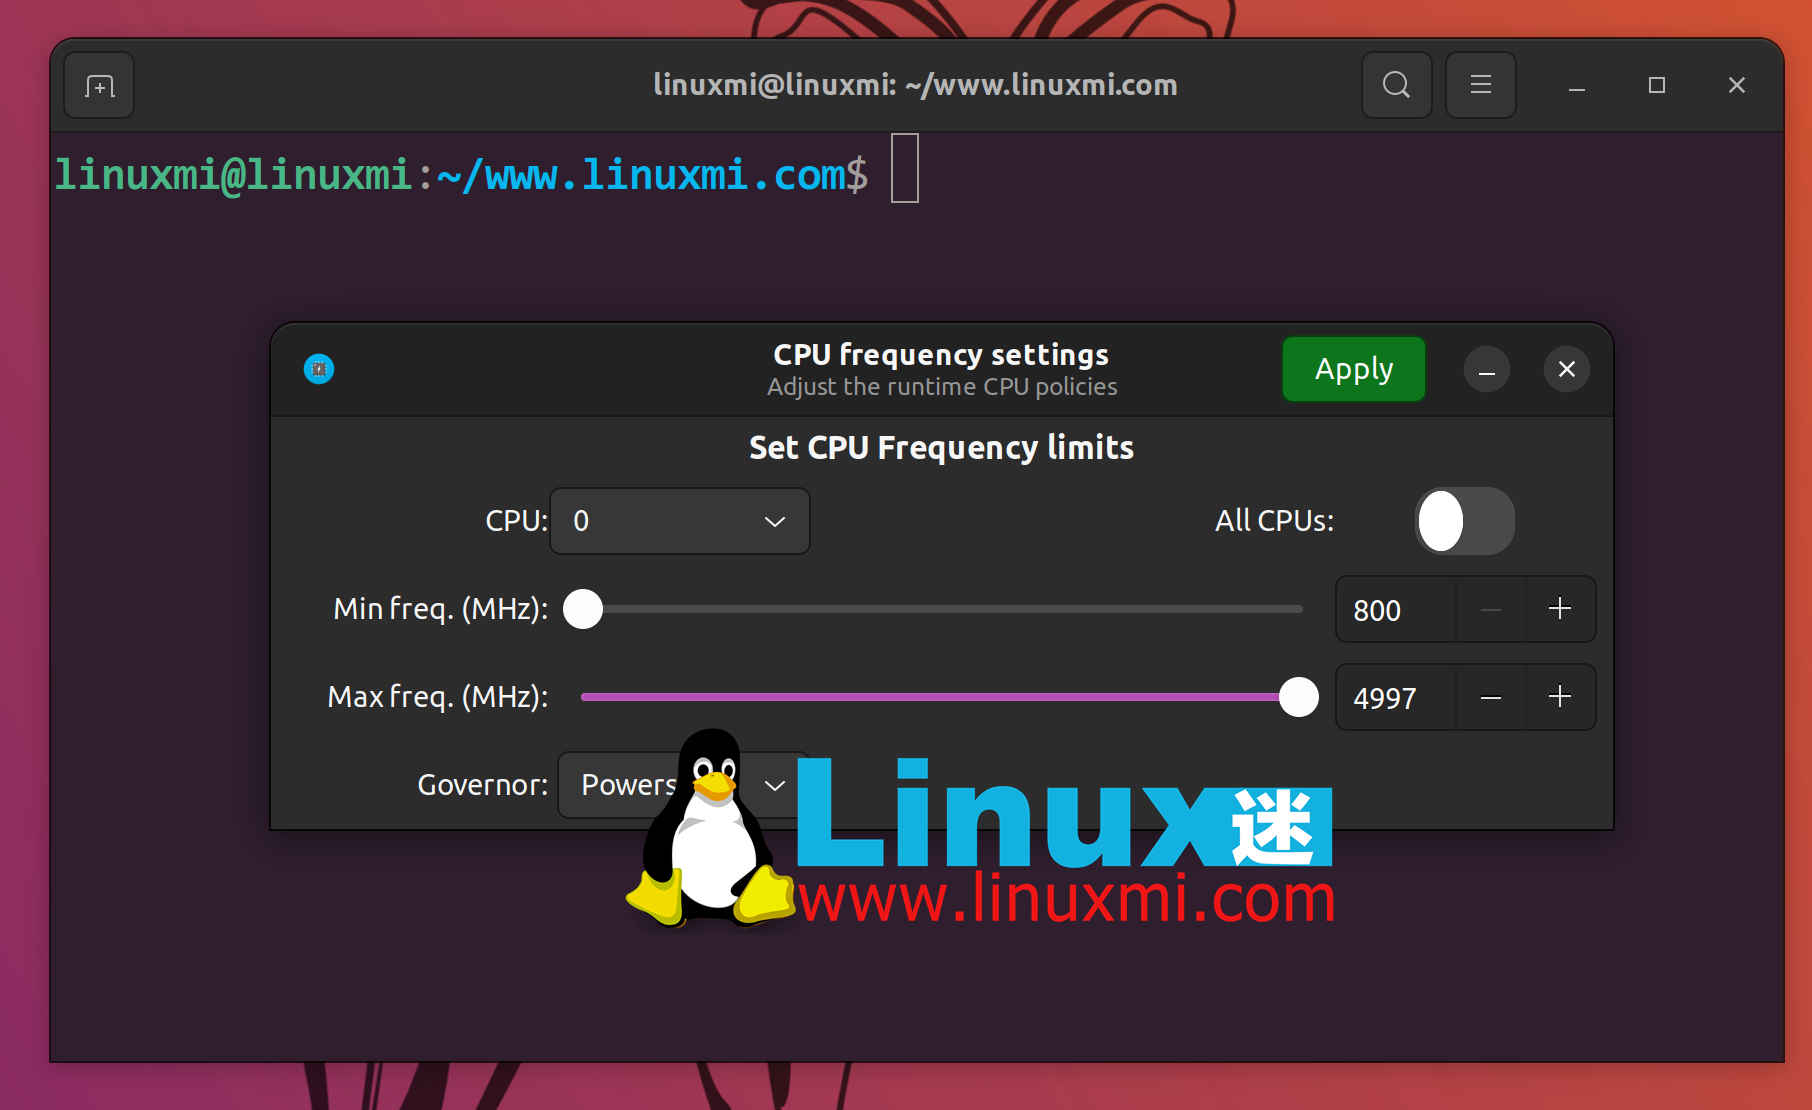The image size is (1812, 1110).
Task: Minimize the terminal window
Action: click(1577, 86)
